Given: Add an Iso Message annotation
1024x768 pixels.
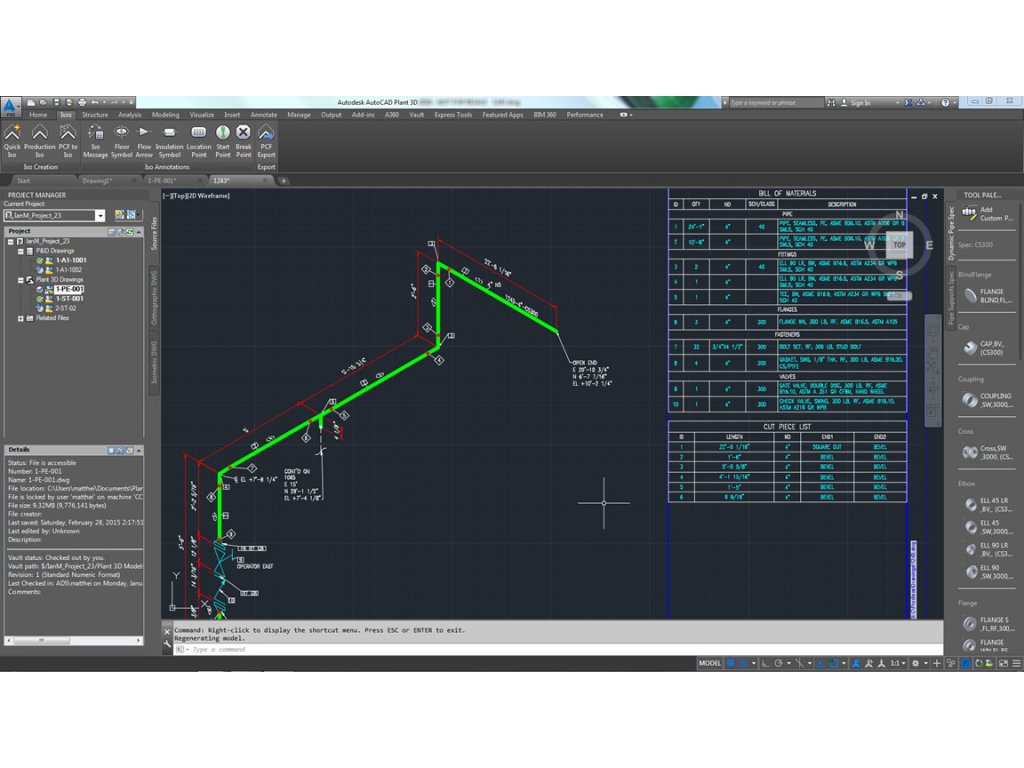Looking at the screenshot, I should [95, 141].
